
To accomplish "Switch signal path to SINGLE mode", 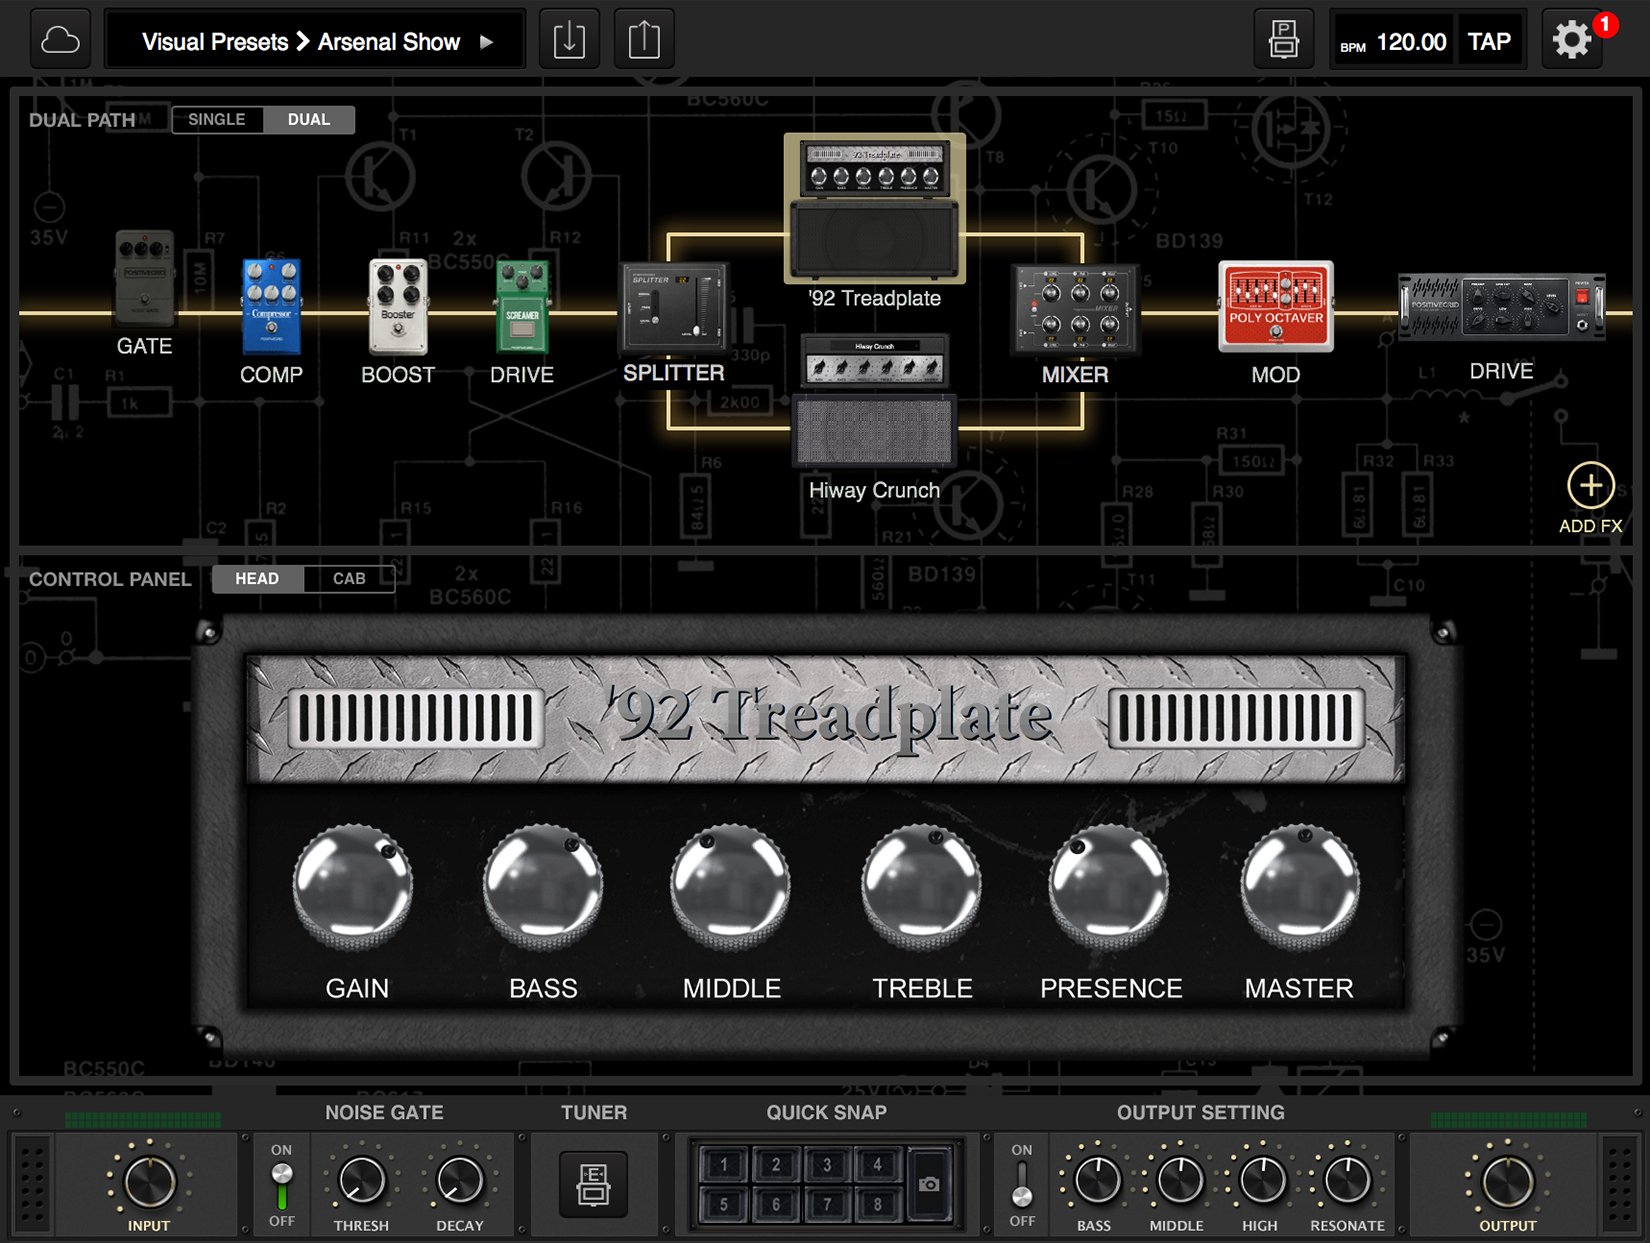I will [218, 119].
